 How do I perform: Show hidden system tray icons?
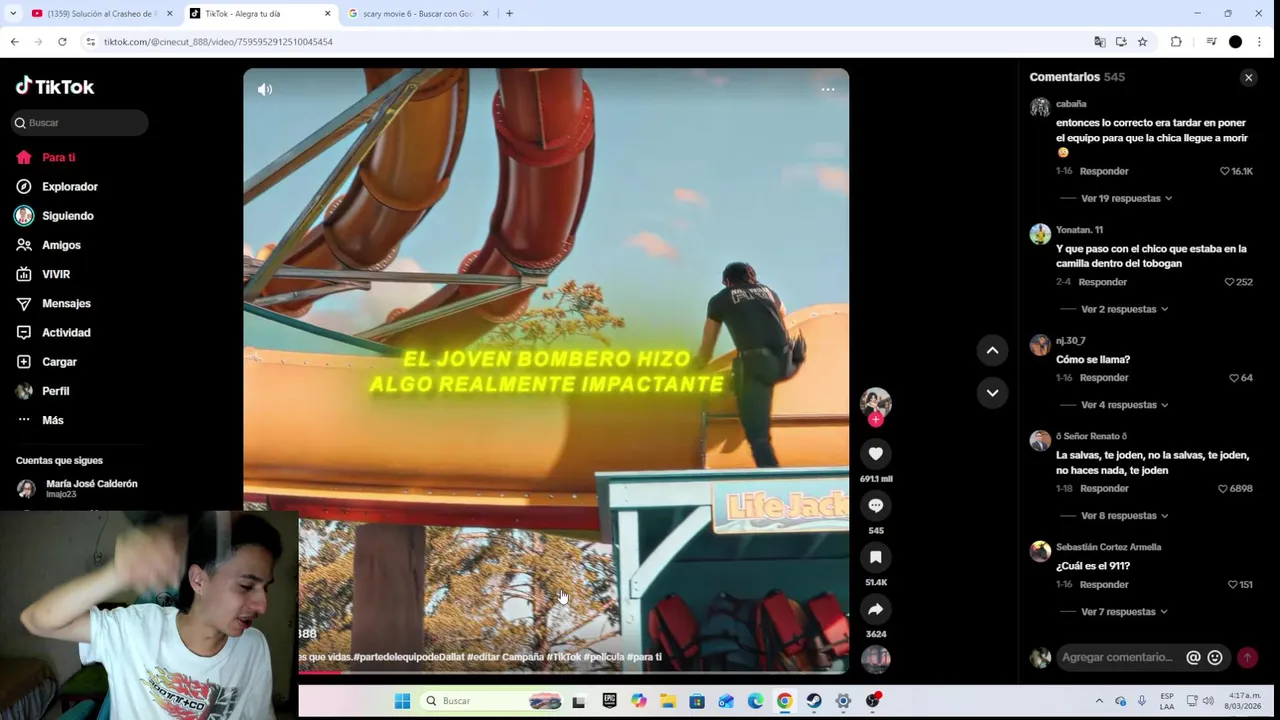(x=1099, y=701)
